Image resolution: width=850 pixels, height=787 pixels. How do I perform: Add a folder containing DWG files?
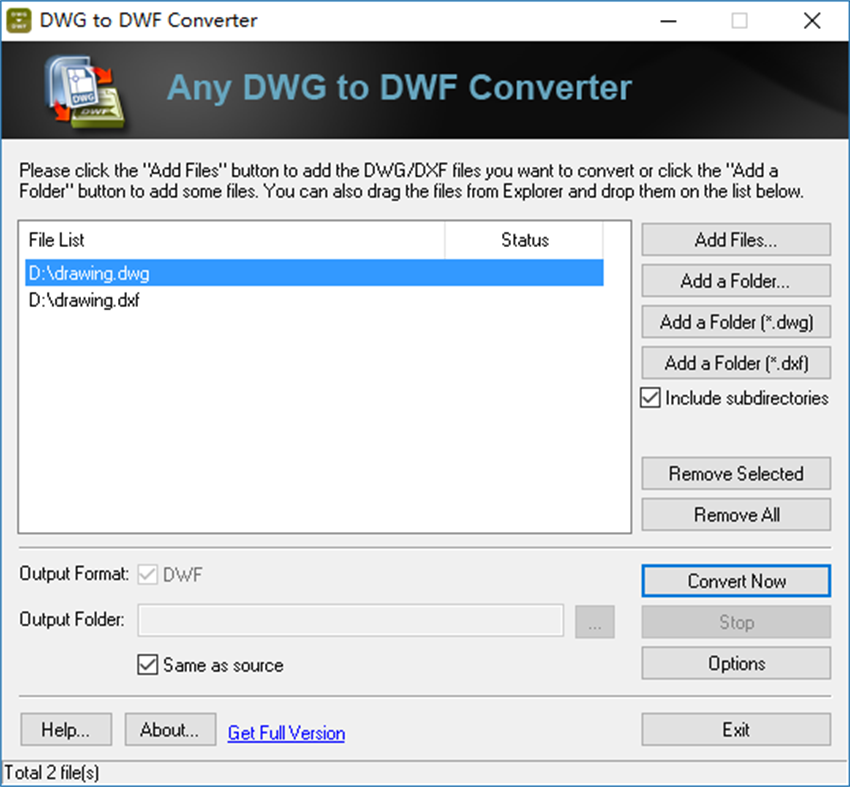point(735,322)
